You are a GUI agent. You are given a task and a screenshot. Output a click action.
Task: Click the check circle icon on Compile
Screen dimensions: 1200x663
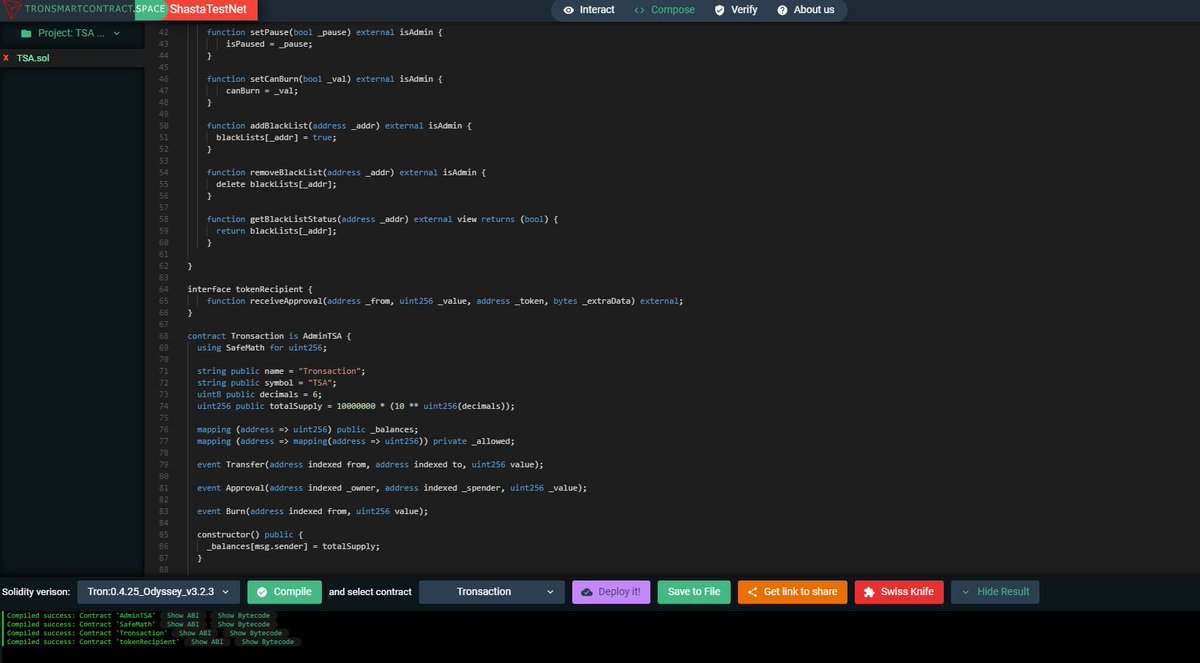261,592
